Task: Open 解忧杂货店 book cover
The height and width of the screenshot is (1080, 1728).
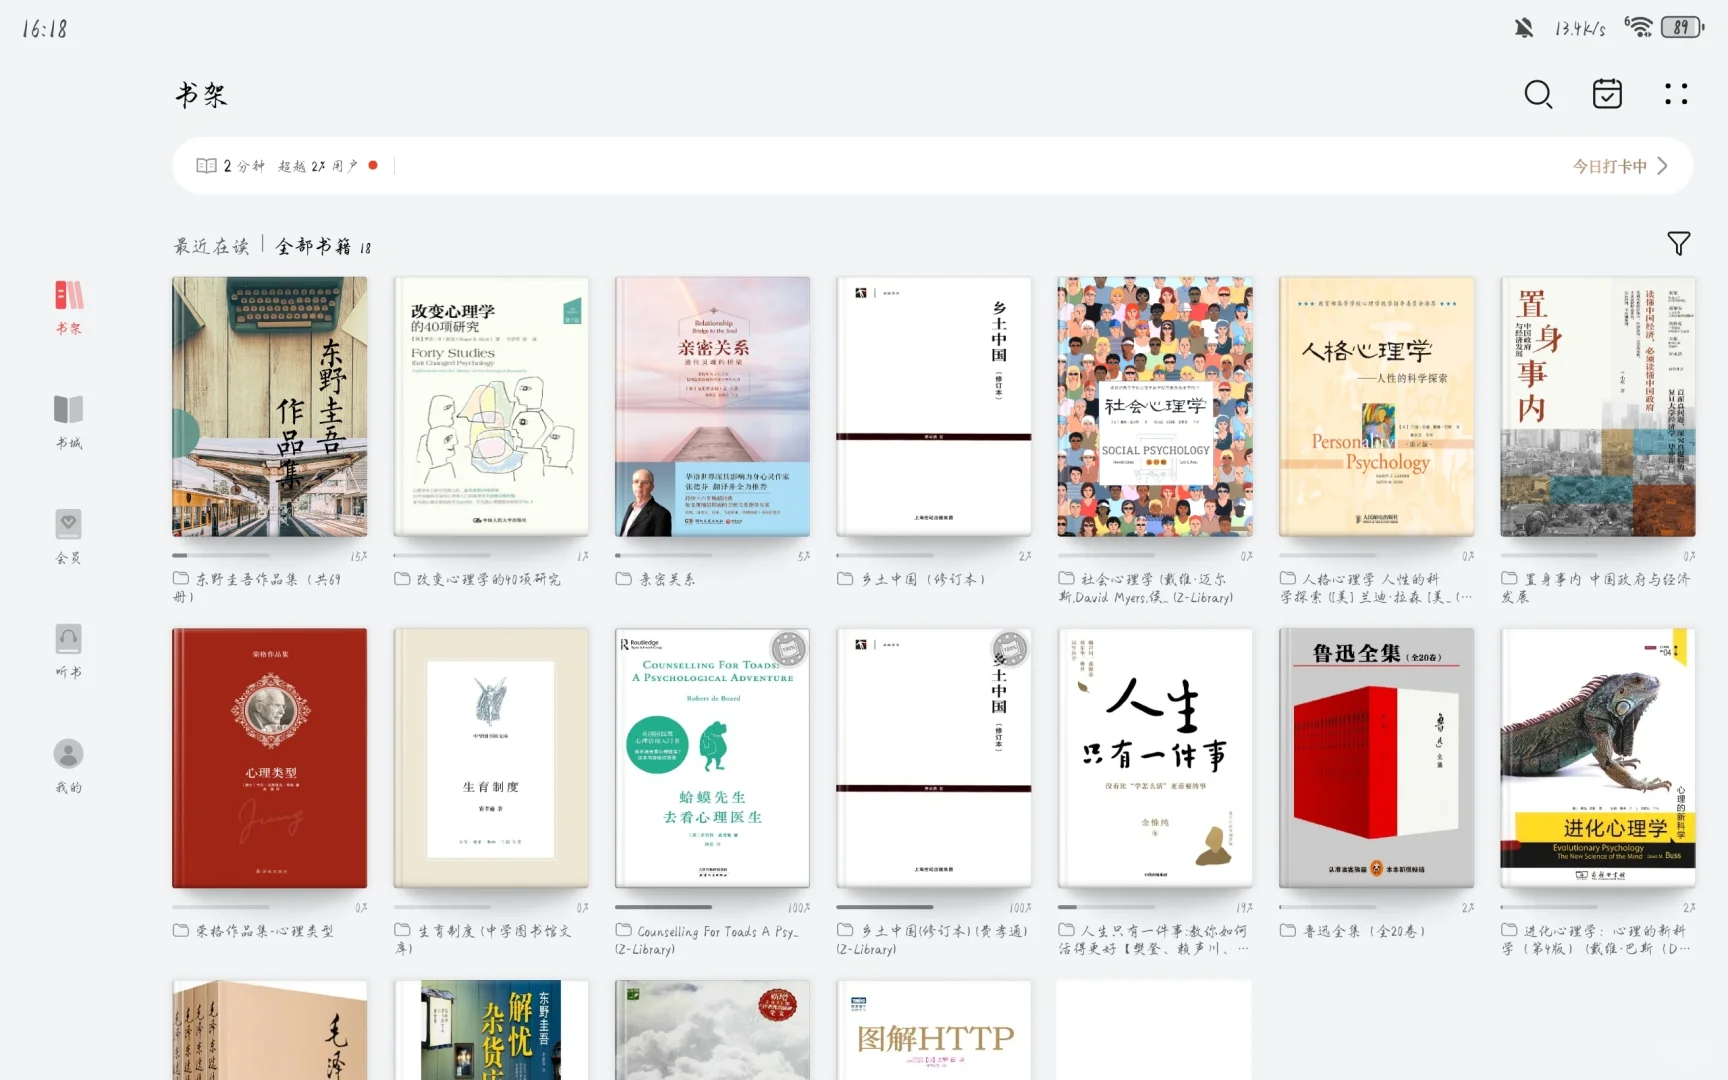Action: tap(491, 1030)
